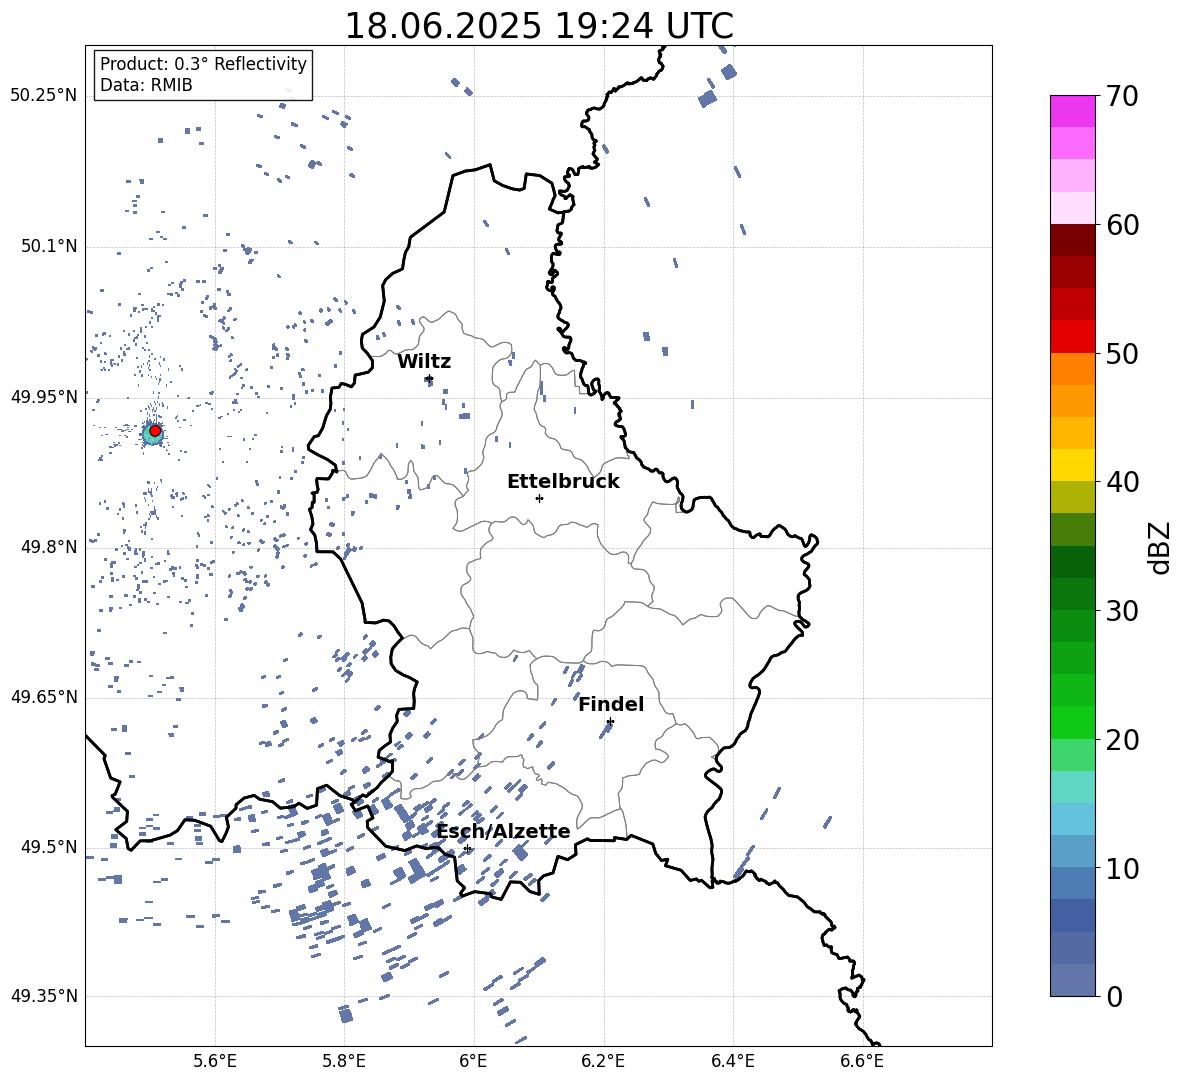
Task: Click the bright red colorbar segment just above 50
Action: pos(1072,337)
